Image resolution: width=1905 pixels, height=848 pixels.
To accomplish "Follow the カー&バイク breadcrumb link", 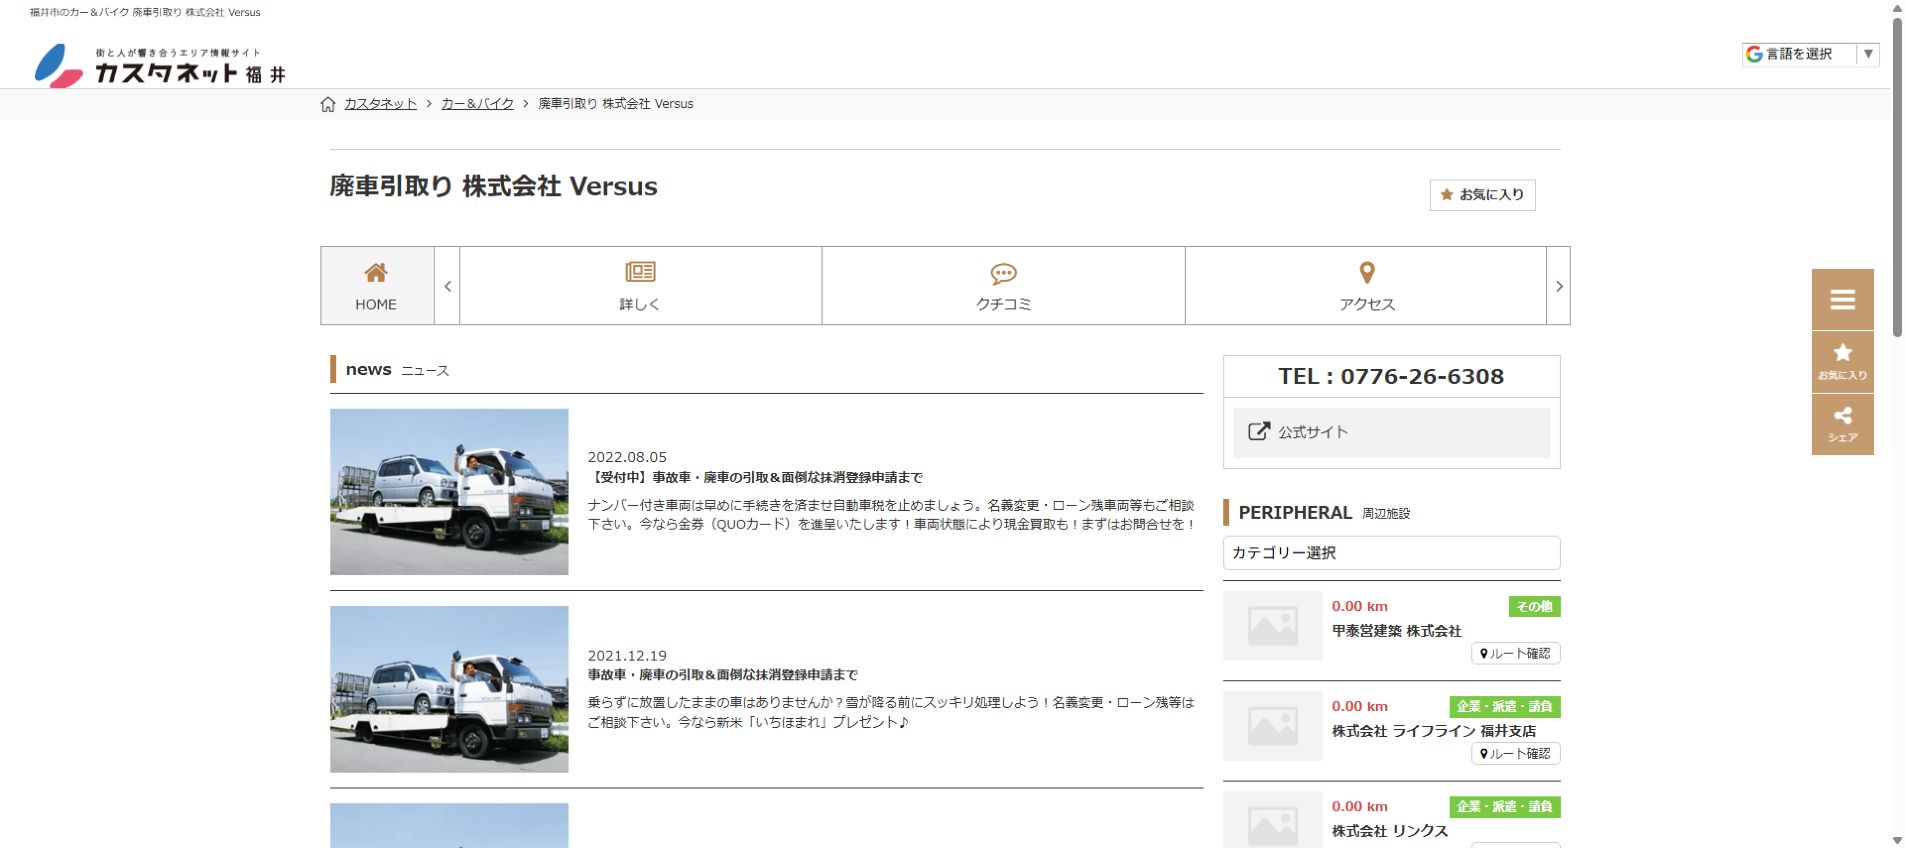I will 477,104.
